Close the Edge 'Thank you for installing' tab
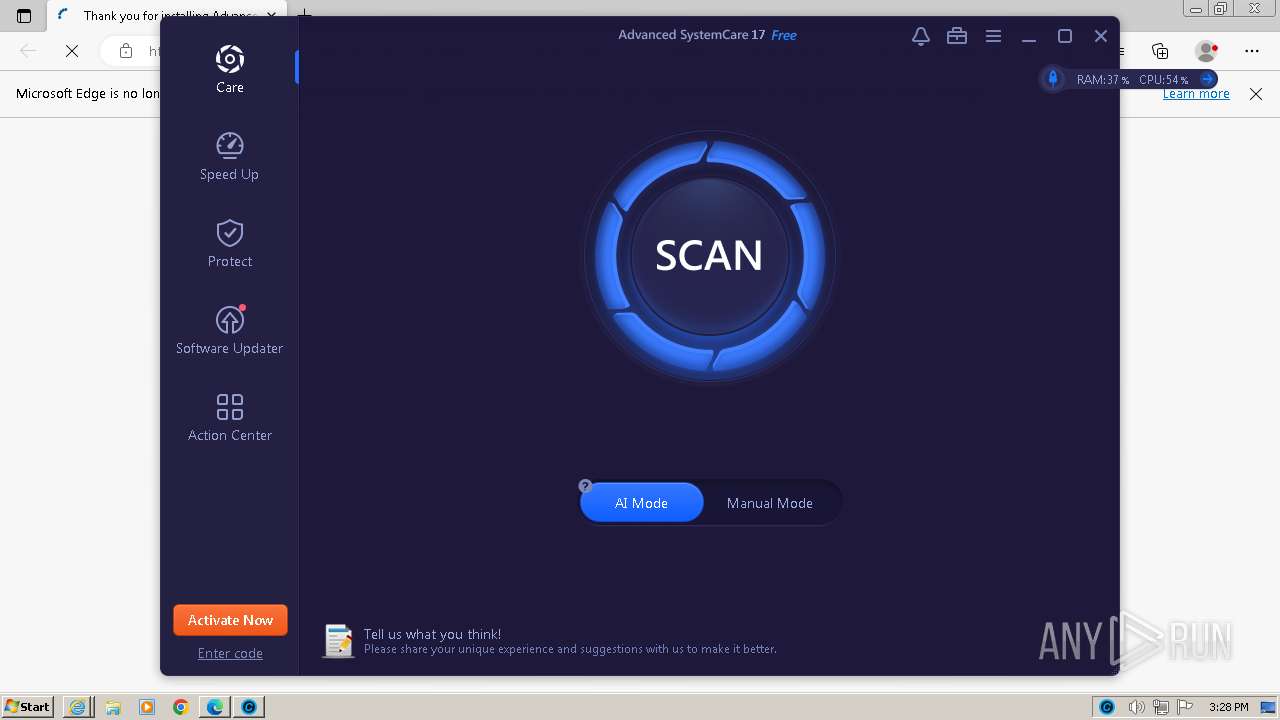1280x720 pixels. 271,15
